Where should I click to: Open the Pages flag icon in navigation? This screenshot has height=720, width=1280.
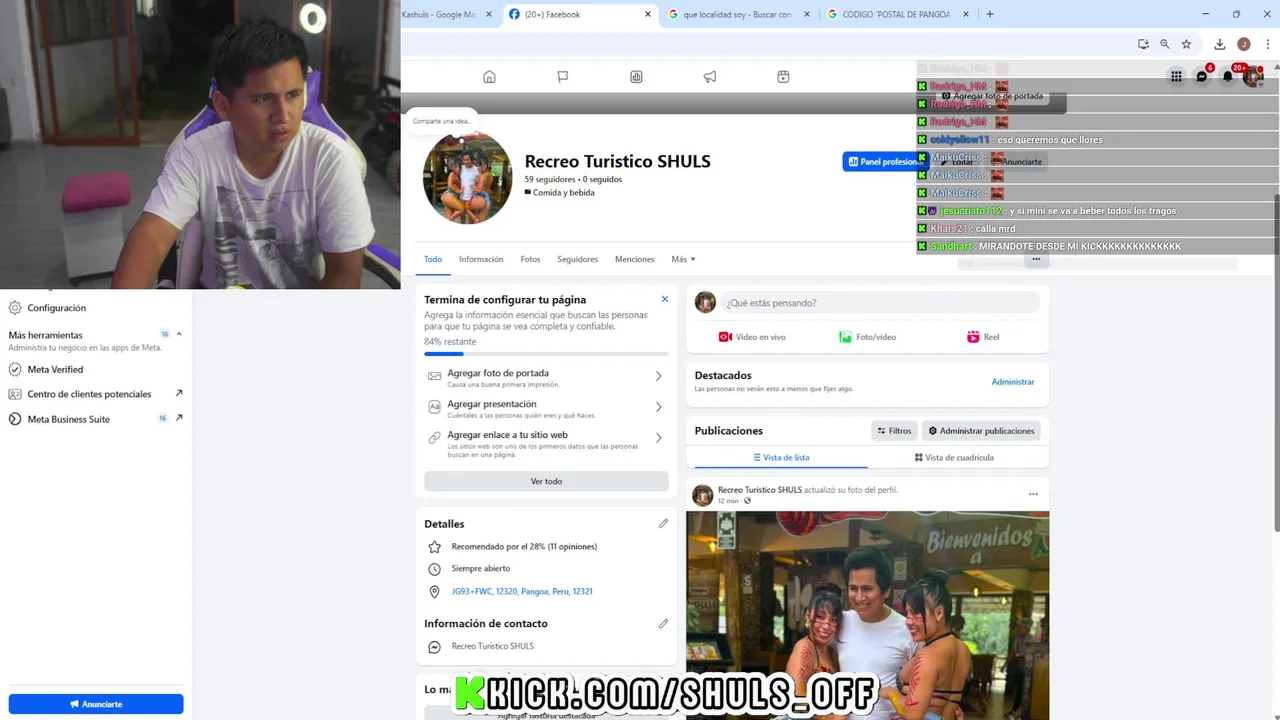point(563,77)
